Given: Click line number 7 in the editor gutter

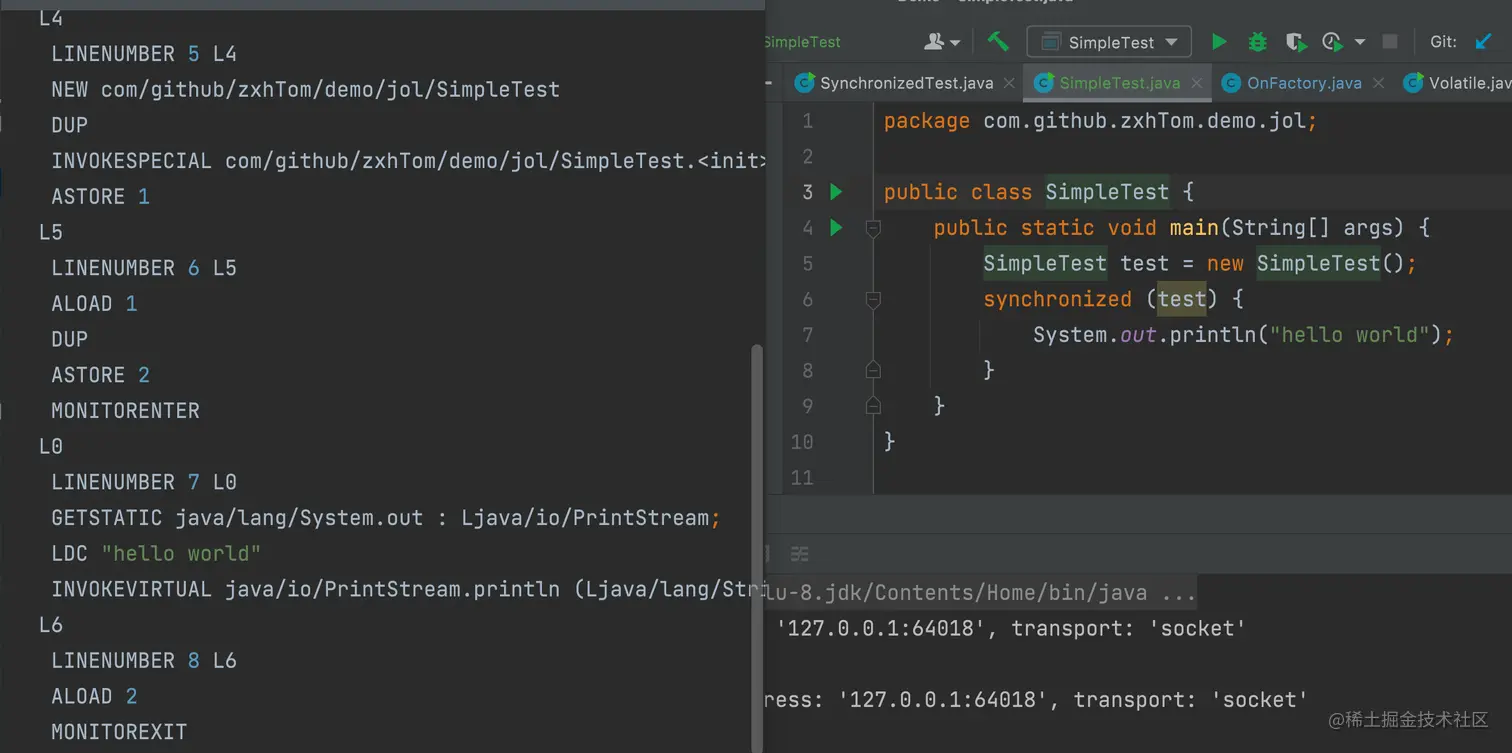Looking at the screenshot, I should tap(807, 335).
